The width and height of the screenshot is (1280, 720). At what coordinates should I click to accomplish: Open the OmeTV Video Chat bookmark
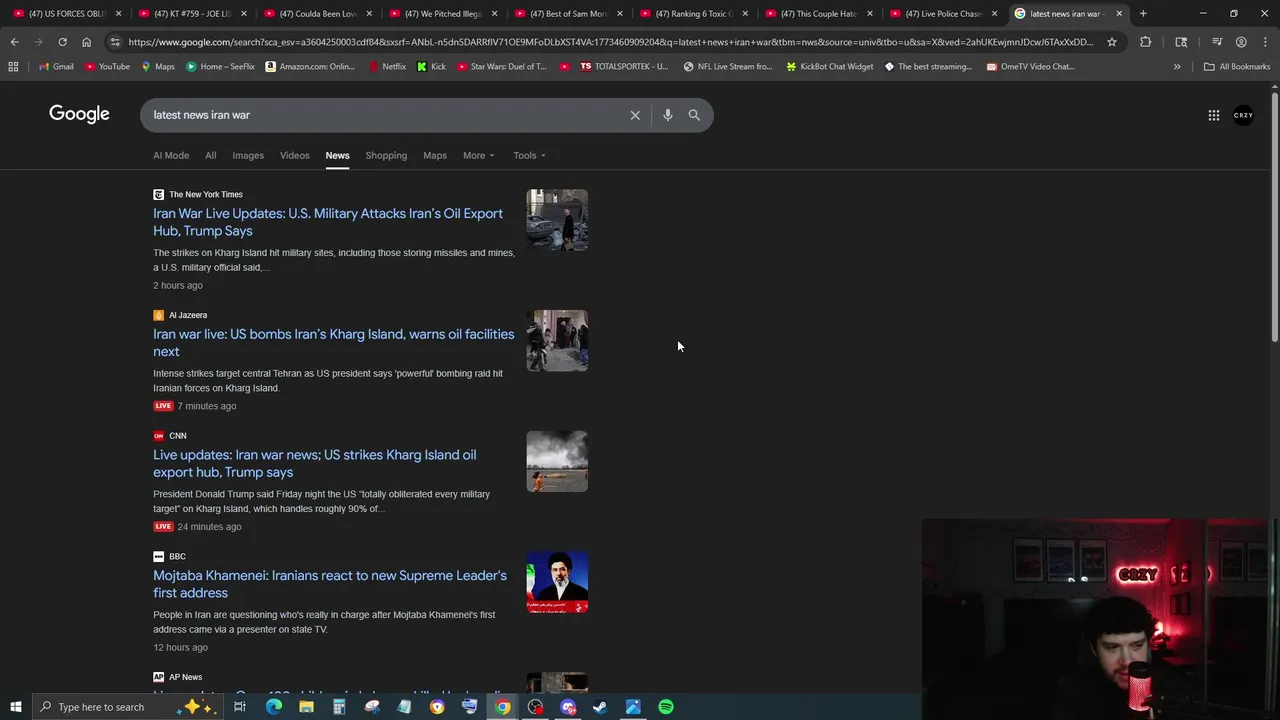1030,66
